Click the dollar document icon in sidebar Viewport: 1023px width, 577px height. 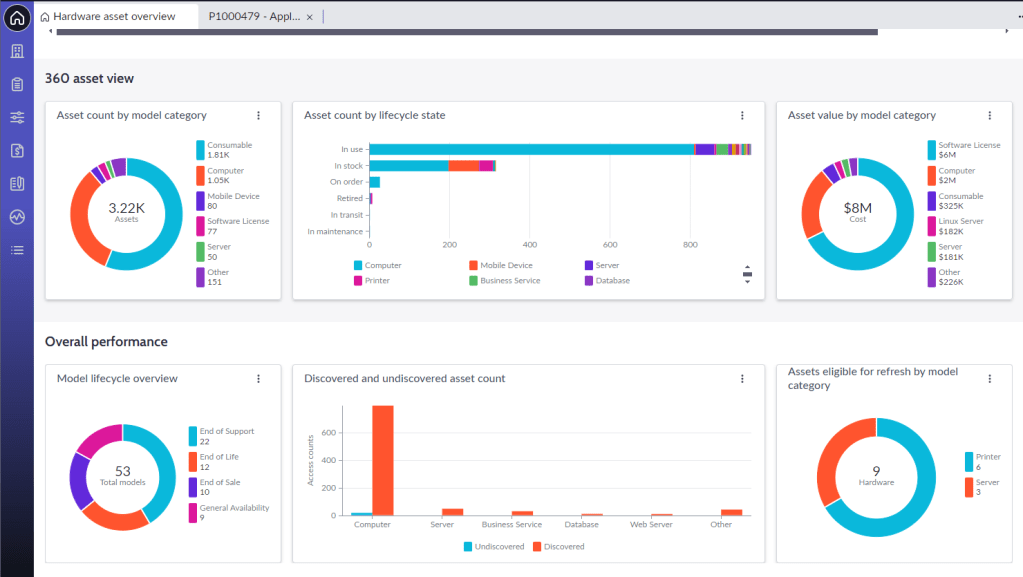point(17,150)
